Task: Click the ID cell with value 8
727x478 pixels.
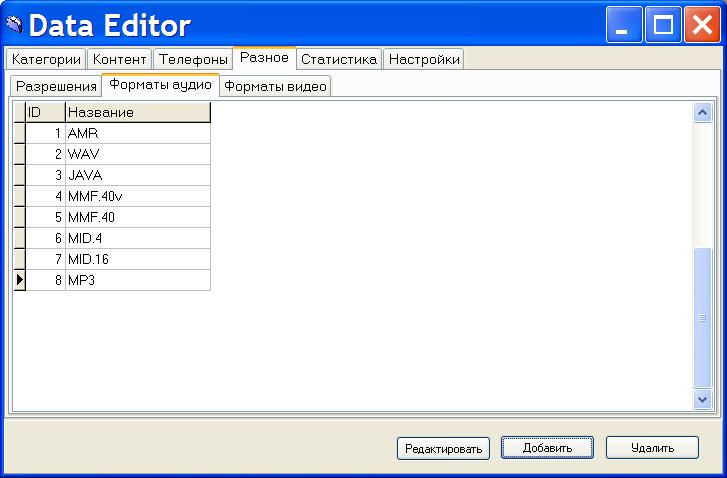Action: point(45,280)
